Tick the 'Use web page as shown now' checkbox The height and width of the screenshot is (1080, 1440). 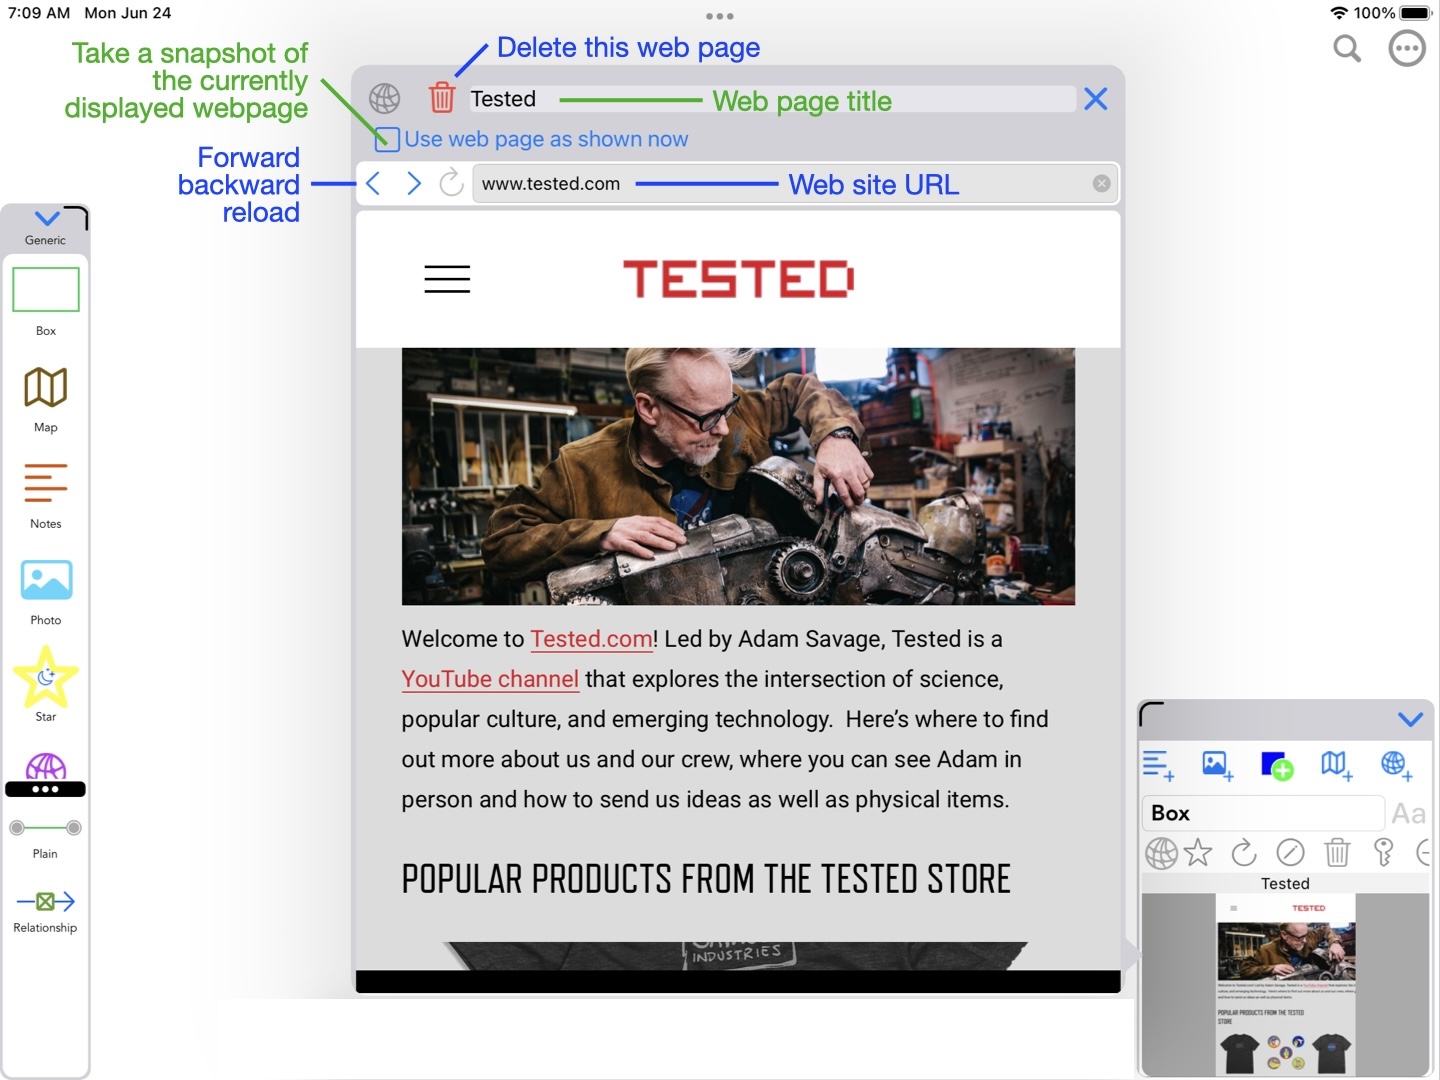387,140
